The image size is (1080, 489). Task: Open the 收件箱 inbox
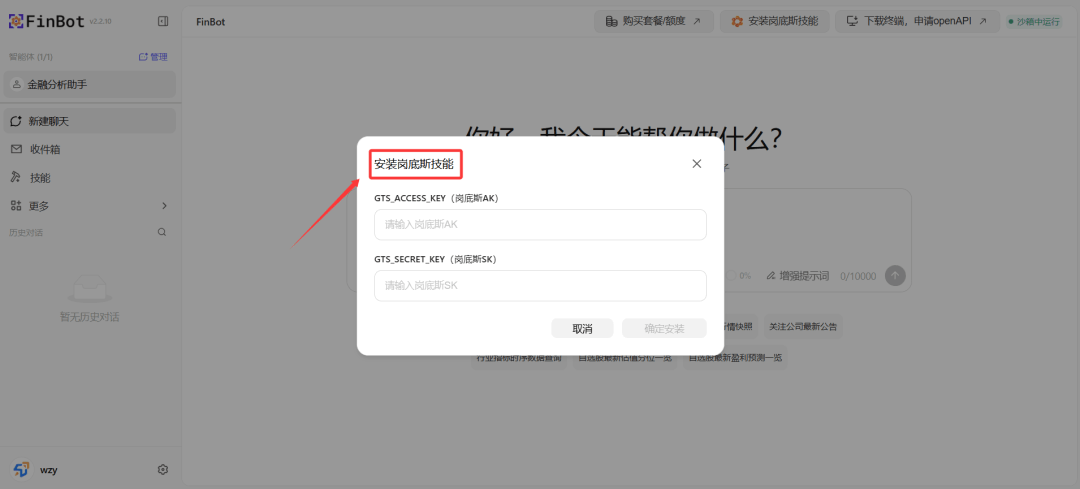pyautogui.click(x=90, y=149)
